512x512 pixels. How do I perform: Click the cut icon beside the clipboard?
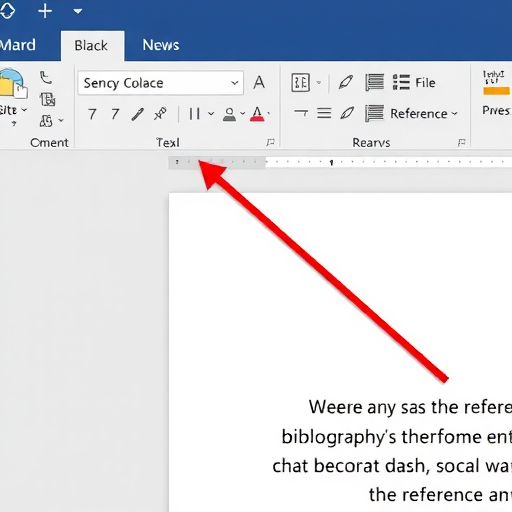tap(46, 78)
